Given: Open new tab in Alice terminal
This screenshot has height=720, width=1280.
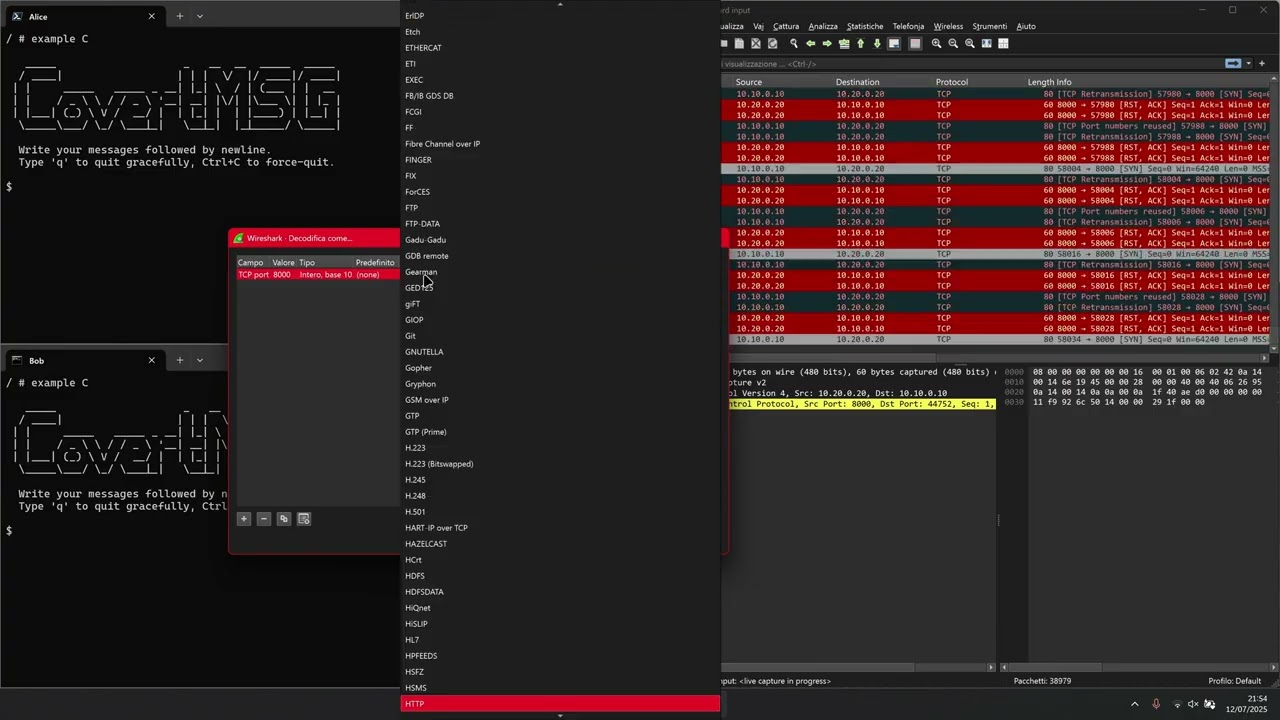Looking at the screenshot, I should pyautogui.click(x=180, y=16).
